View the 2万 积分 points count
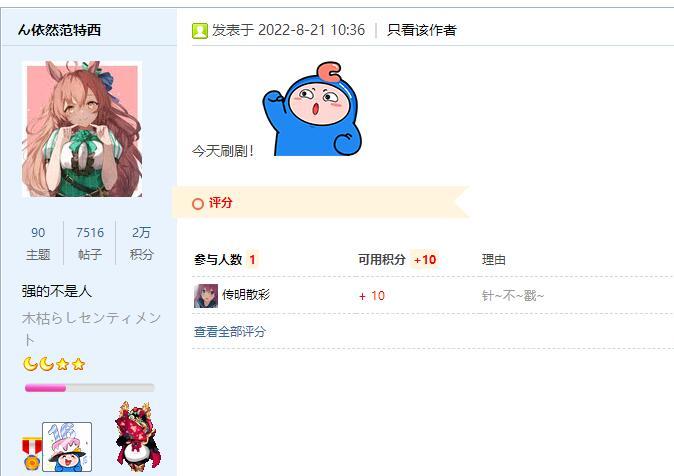674x476 pixels. click(141, 243)
